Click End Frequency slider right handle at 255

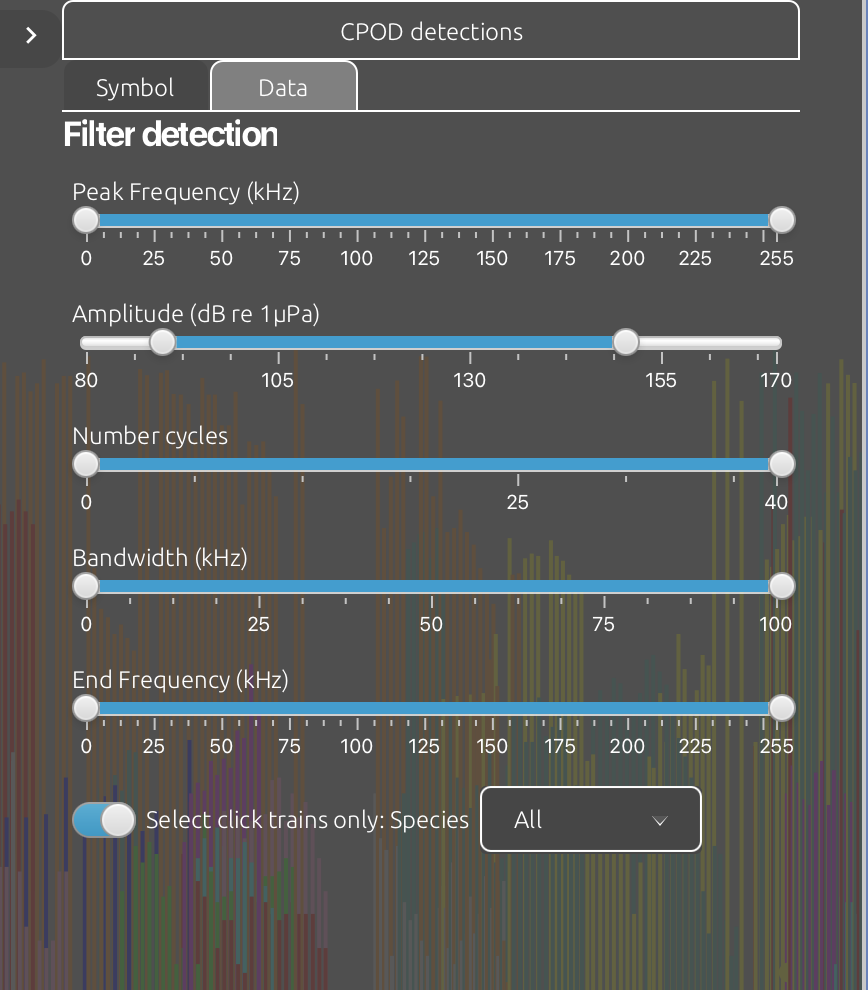click(x=782, y=708)
